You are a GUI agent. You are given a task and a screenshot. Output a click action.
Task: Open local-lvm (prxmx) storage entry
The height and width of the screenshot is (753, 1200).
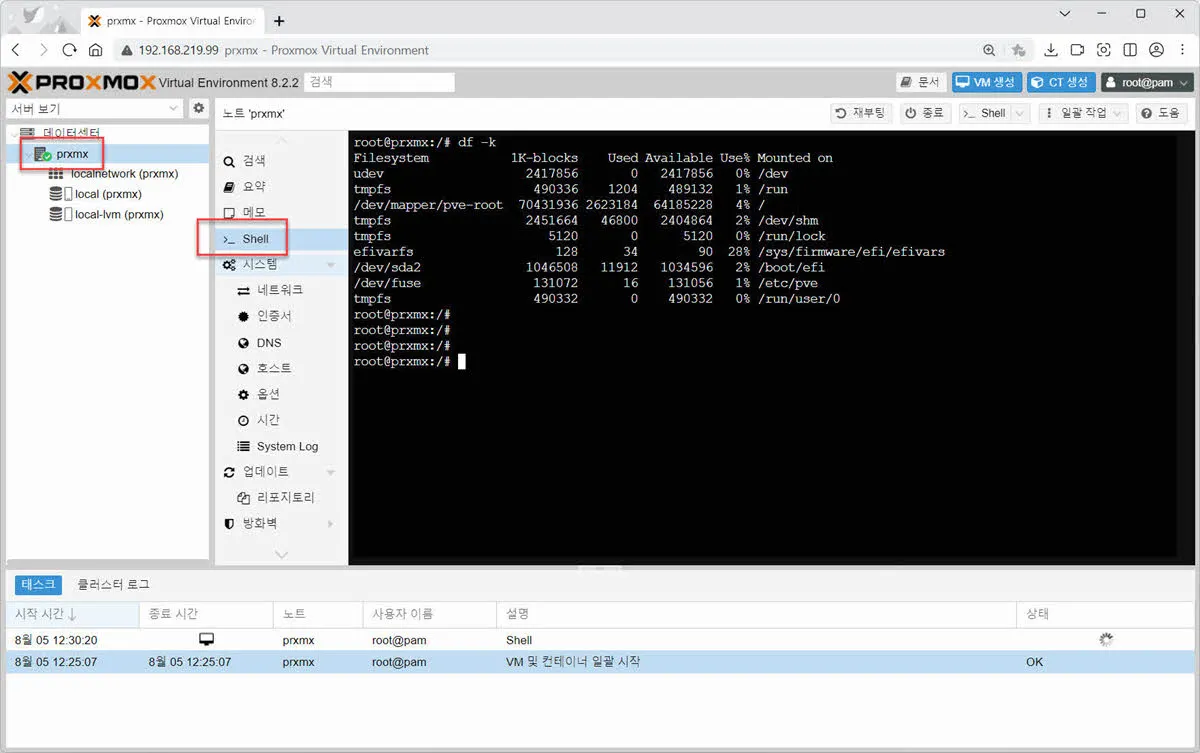(x=119, y=214)
